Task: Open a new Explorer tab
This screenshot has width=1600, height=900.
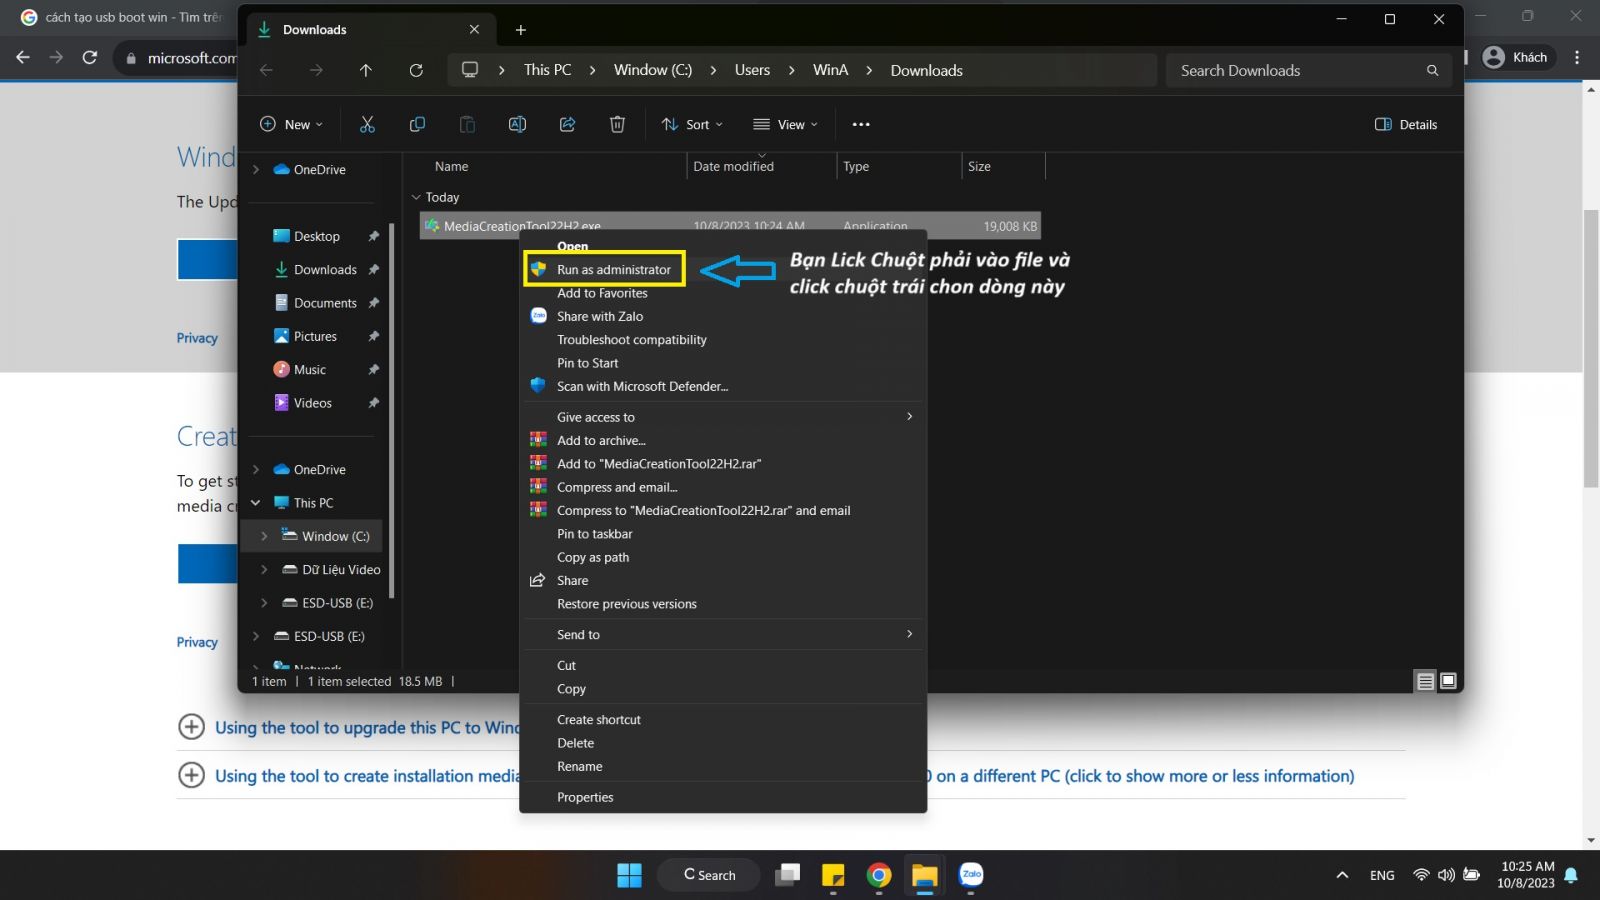Action: pyautogui.click(x=520, y=30)
